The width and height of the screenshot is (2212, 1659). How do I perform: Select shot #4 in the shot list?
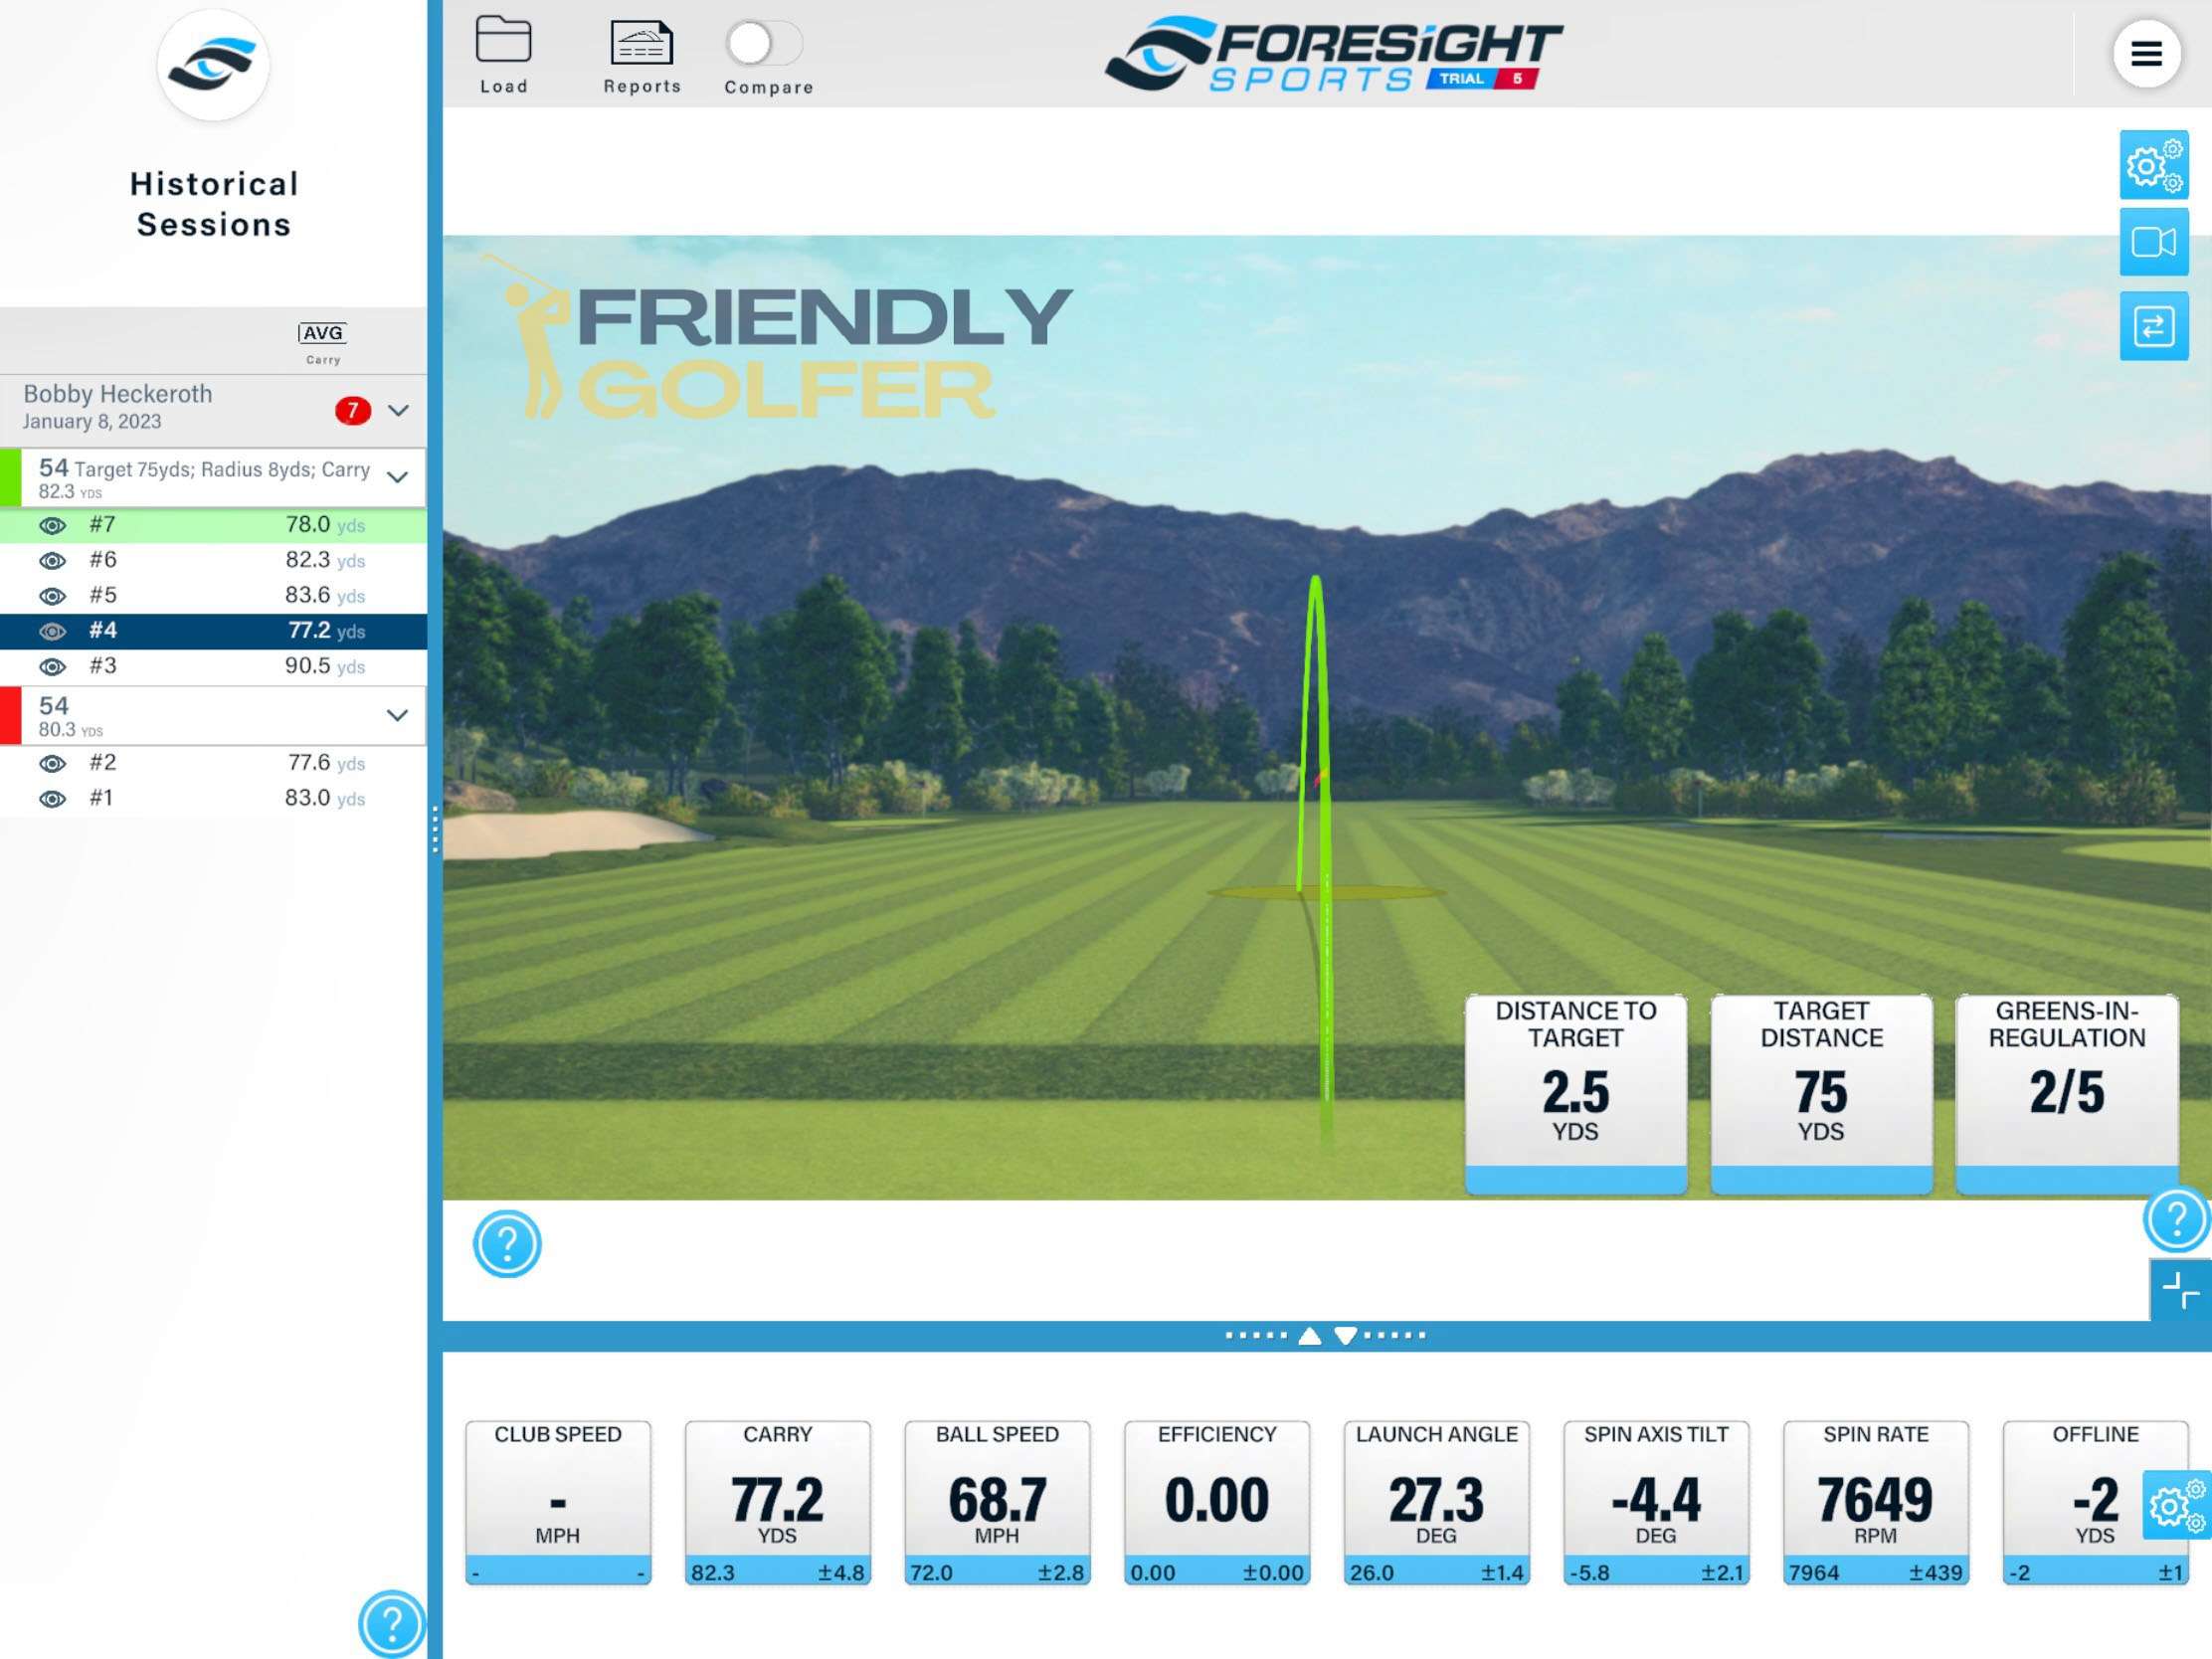coord(200,630)
